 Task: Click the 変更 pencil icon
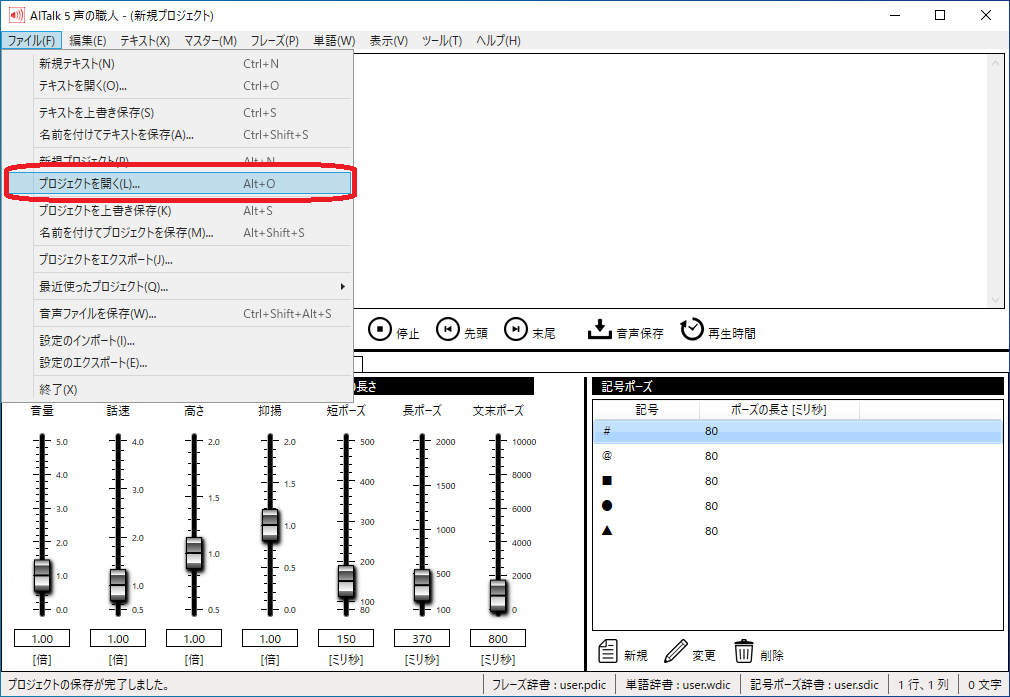[x=675, y=651]
